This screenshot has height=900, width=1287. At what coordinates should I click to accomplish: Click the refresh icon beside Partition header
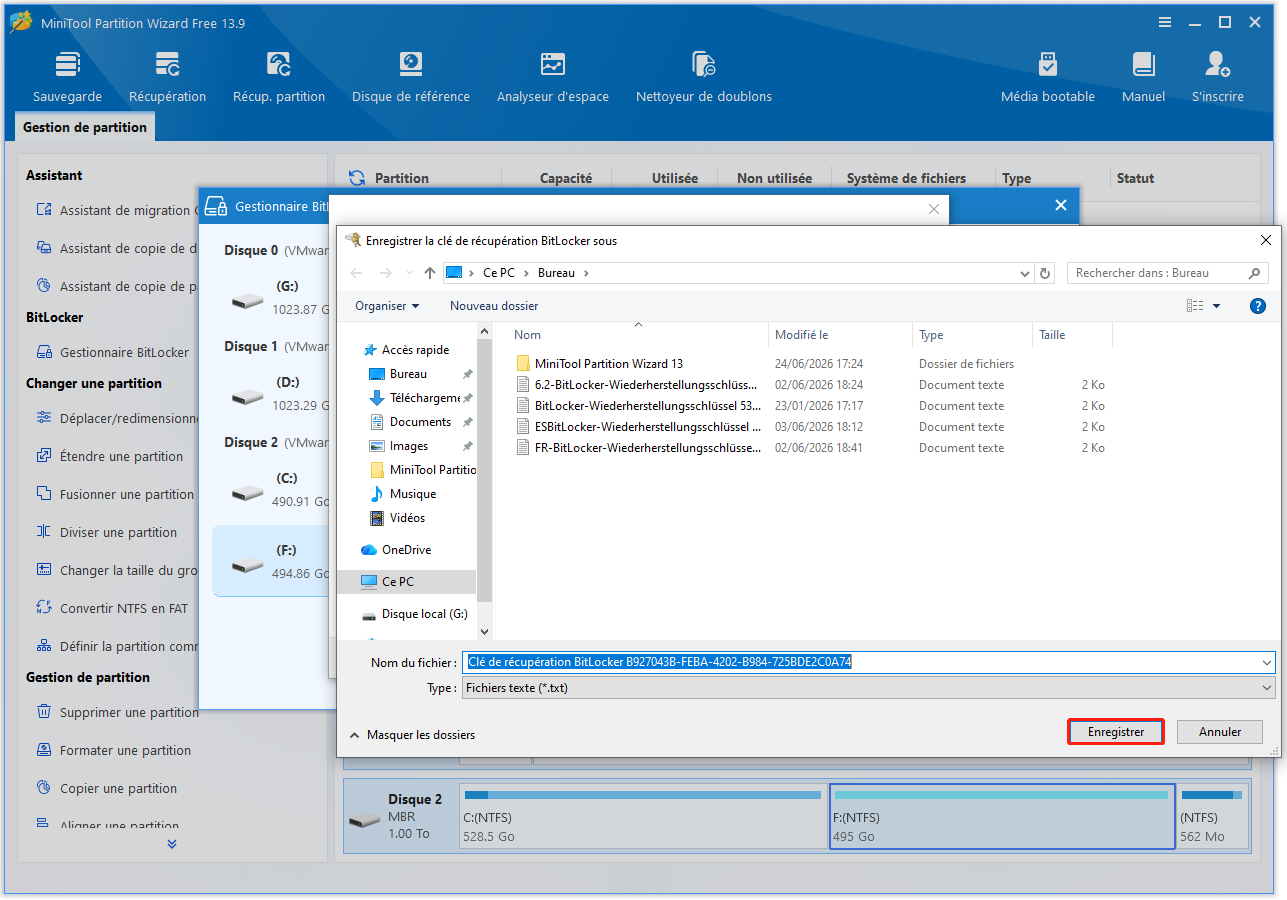(356, 178)
